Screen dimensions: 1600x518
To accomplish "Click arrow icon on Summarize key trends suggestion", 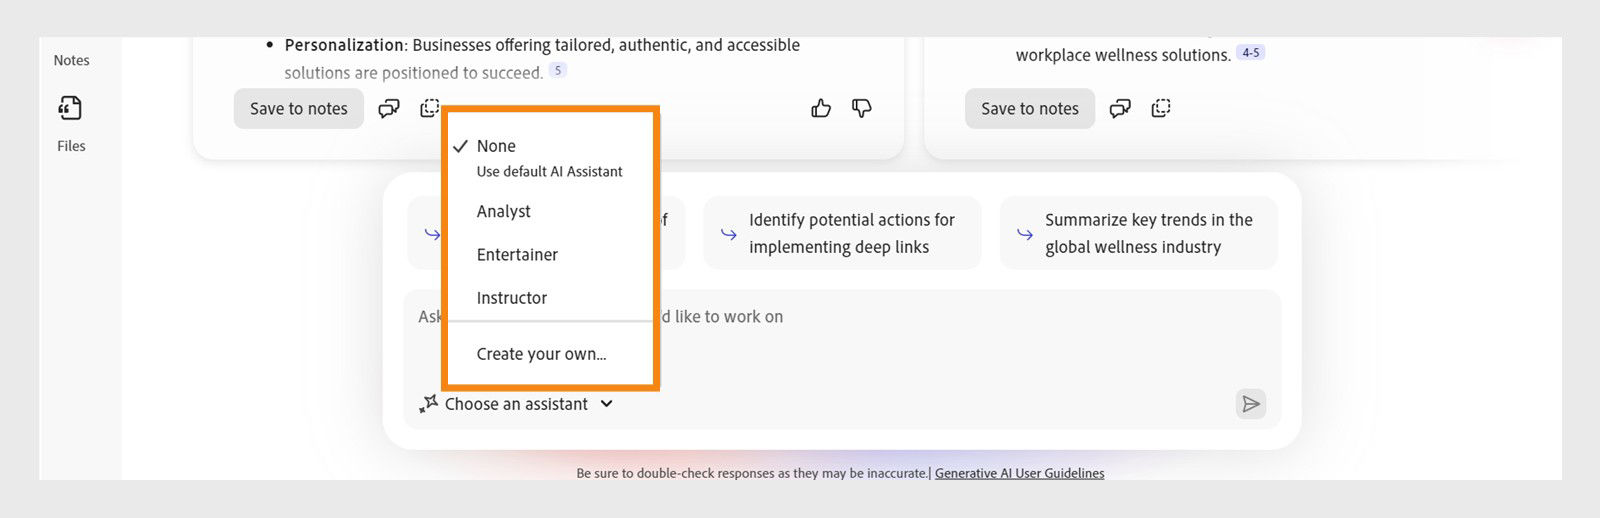I will point(1025,234).
